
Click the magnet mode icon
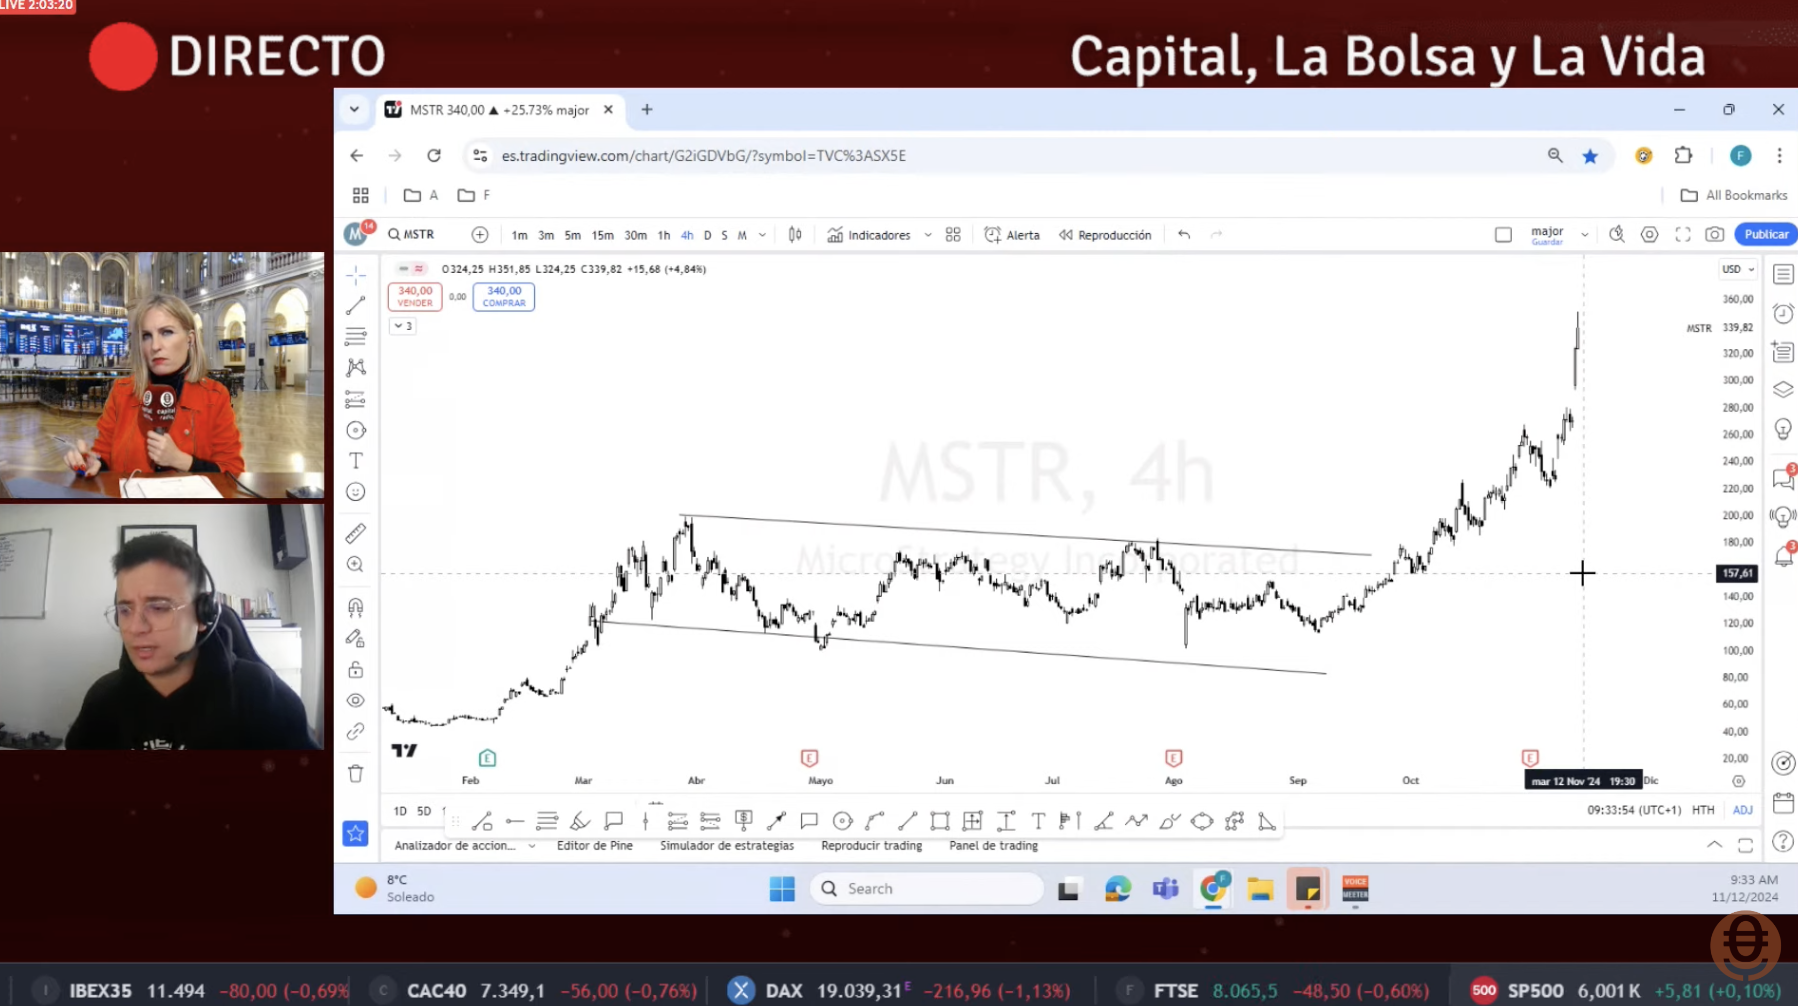click(x=356, y=607)
